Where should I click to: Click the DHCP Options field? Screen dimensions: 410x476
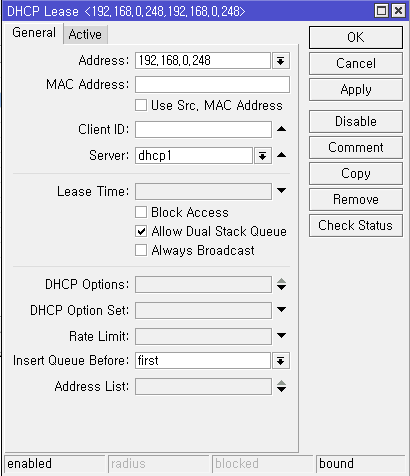click(203, 284)
